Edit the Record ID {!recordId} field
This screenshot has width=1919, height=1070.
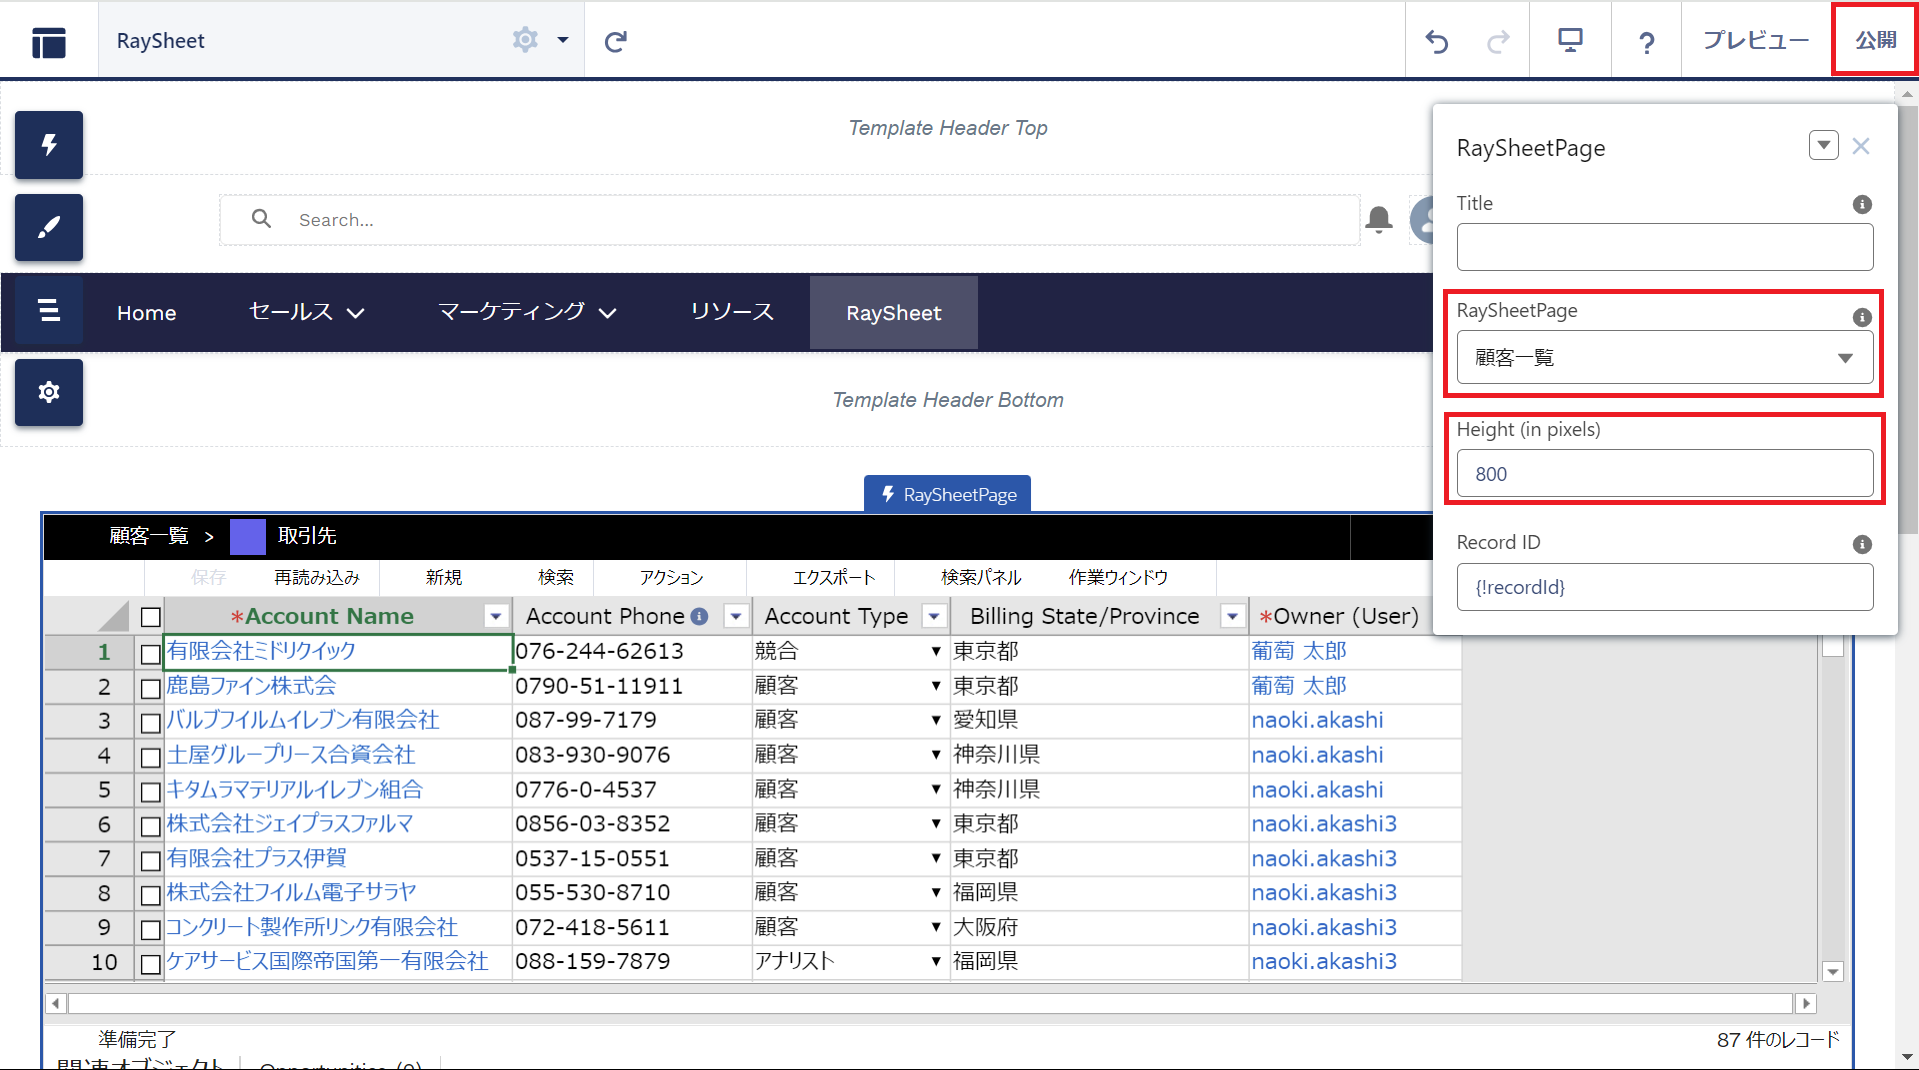pos(1664,587)
